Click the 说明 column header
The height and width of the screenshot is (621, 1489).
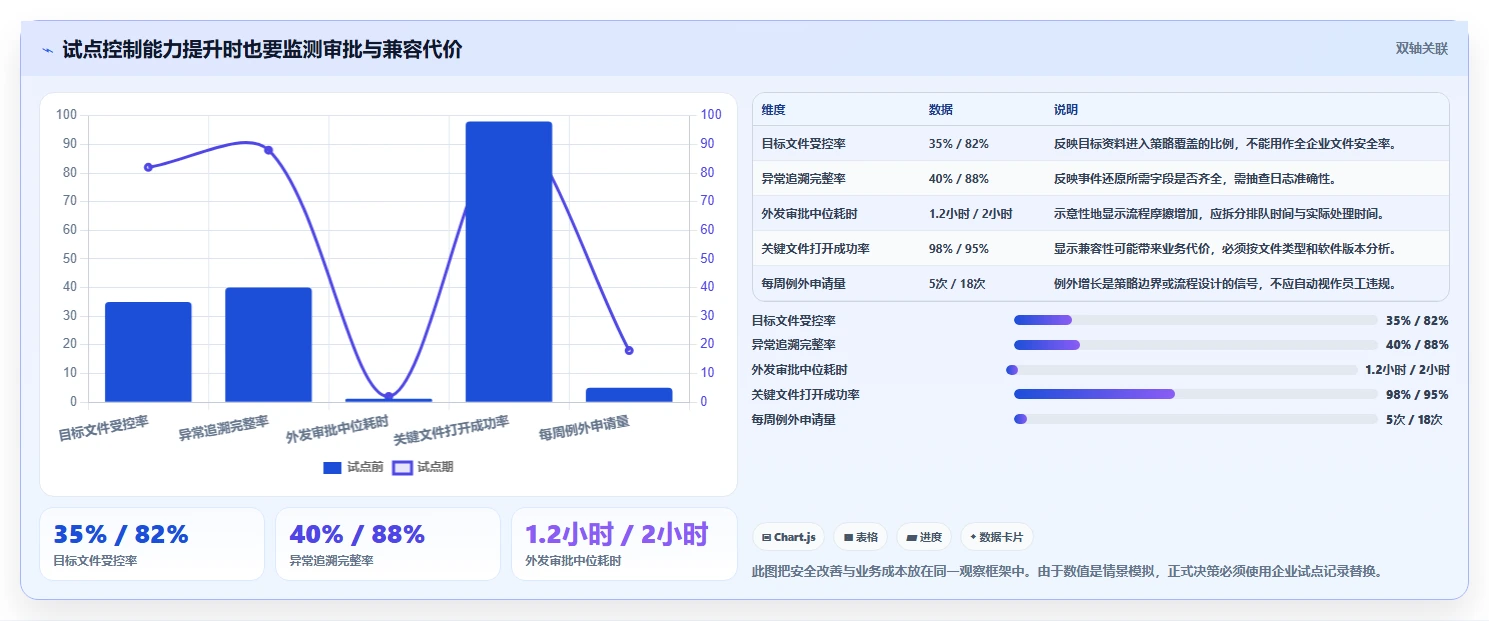1066,110
